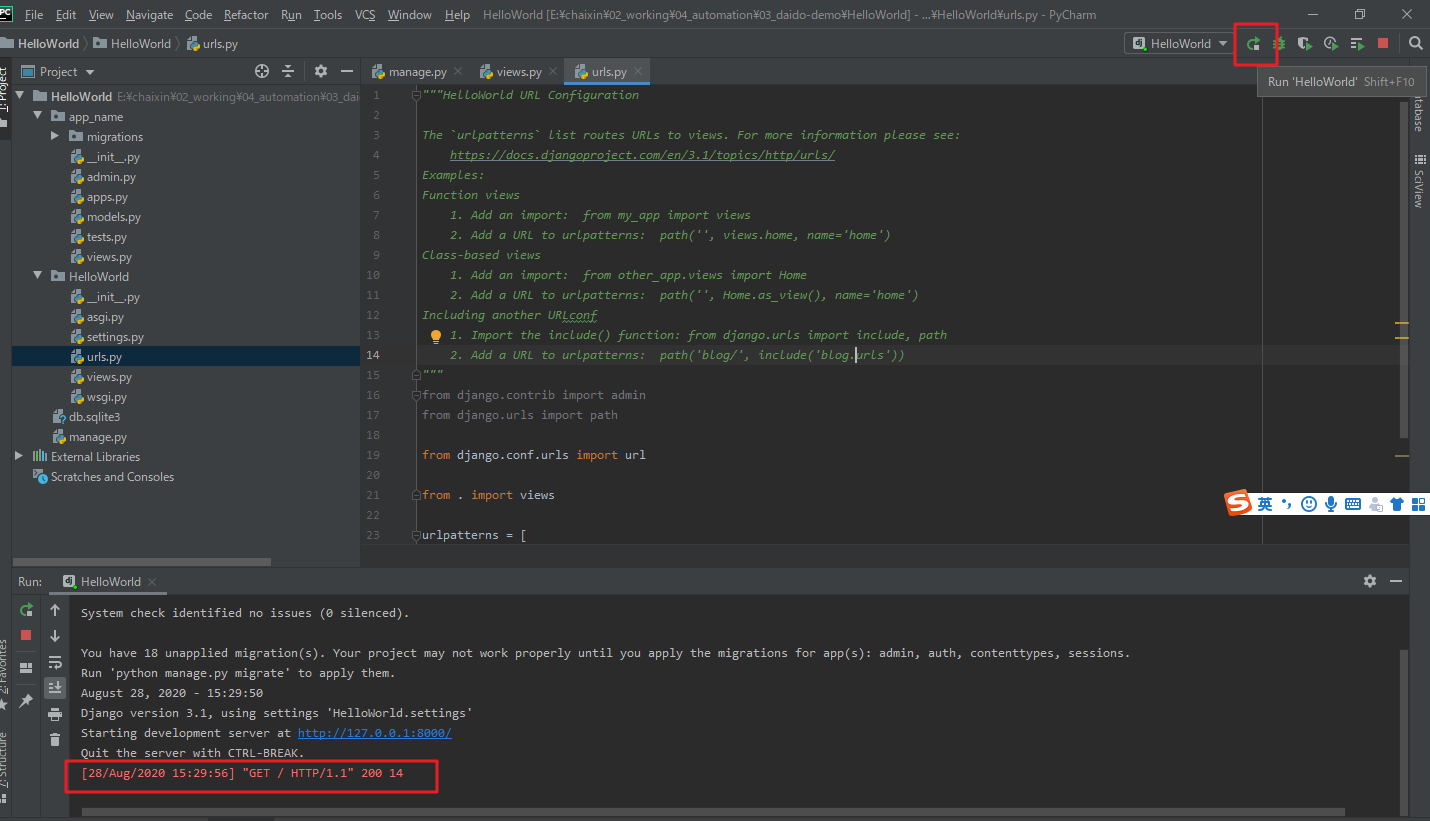Open Search Everywhere magnifier icon
This screenshot has width=1430, height=821.
tap(1416, 43)
